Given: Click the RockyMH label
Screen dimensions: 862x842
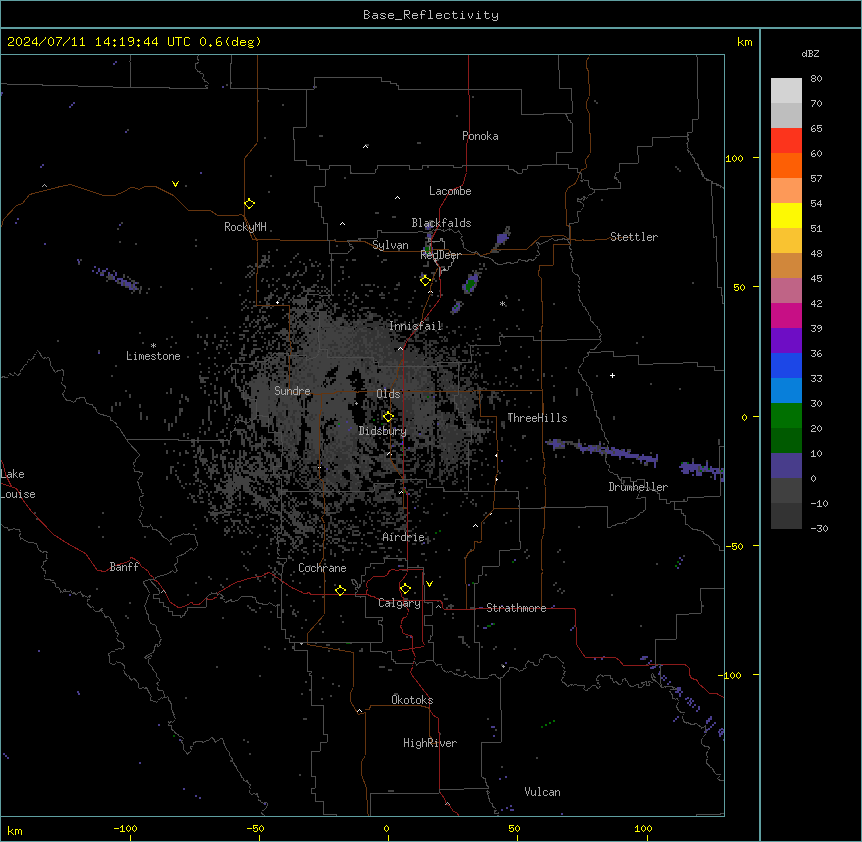Looking at the screenshot, I should point(245,227).
